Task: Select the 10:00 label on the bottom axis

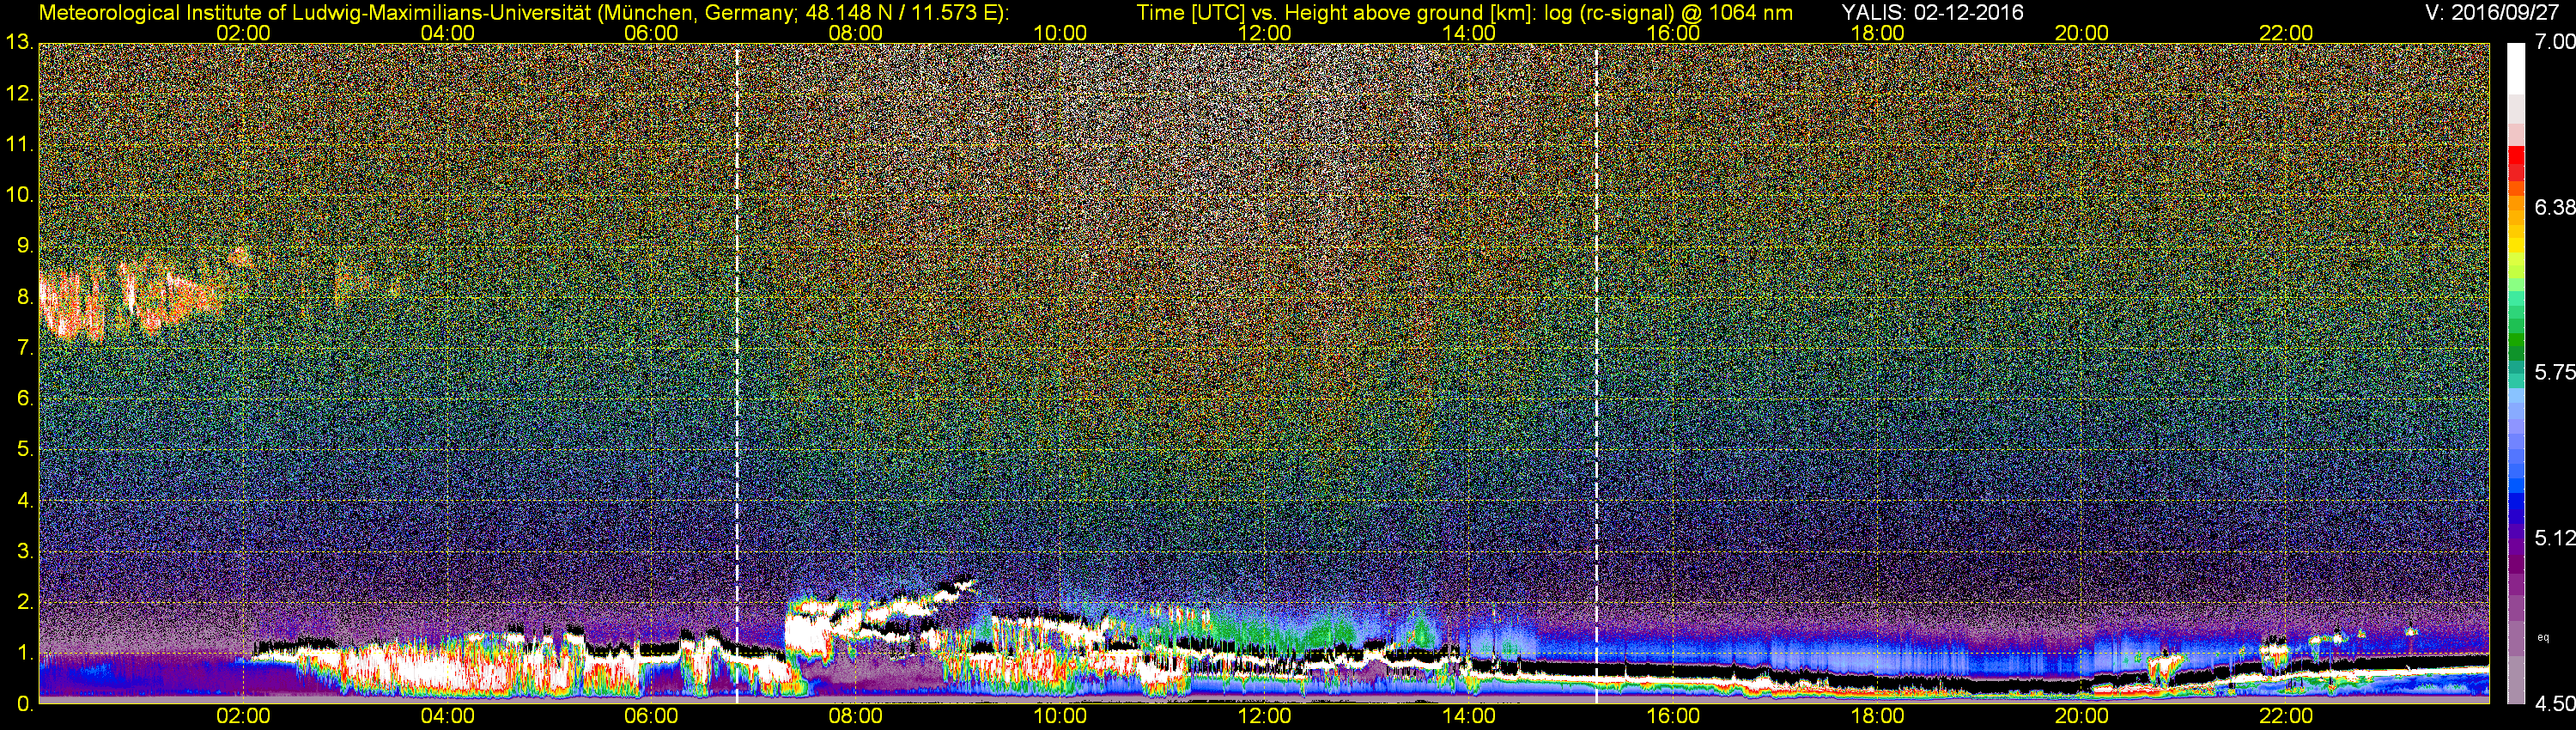Action: [x=1060, y=717]
